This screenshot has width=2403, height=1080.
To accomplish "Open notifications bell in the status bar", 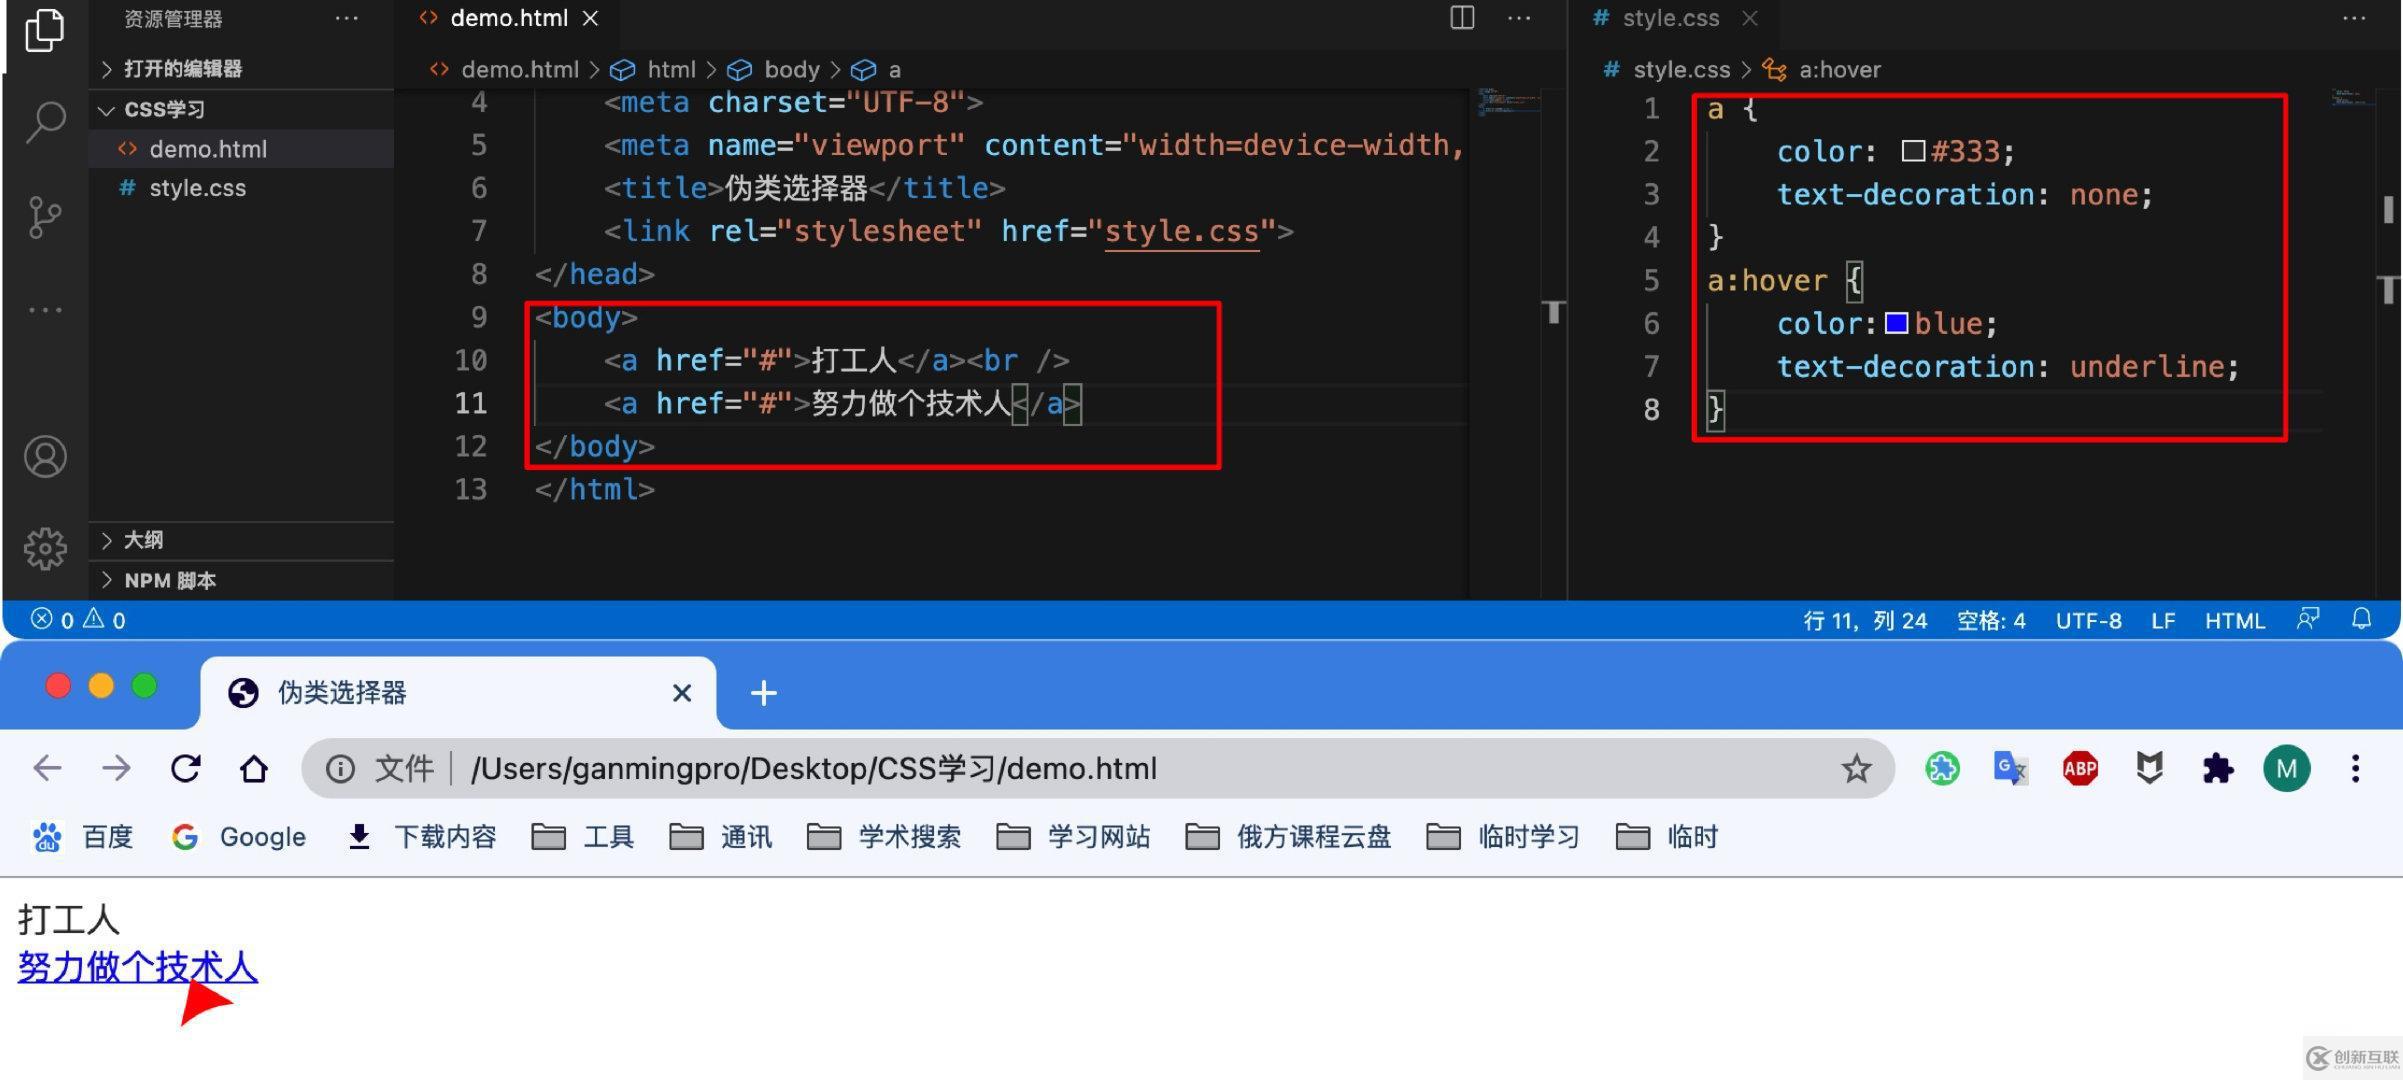I will pyautogui.click(x=2361, y=619).
